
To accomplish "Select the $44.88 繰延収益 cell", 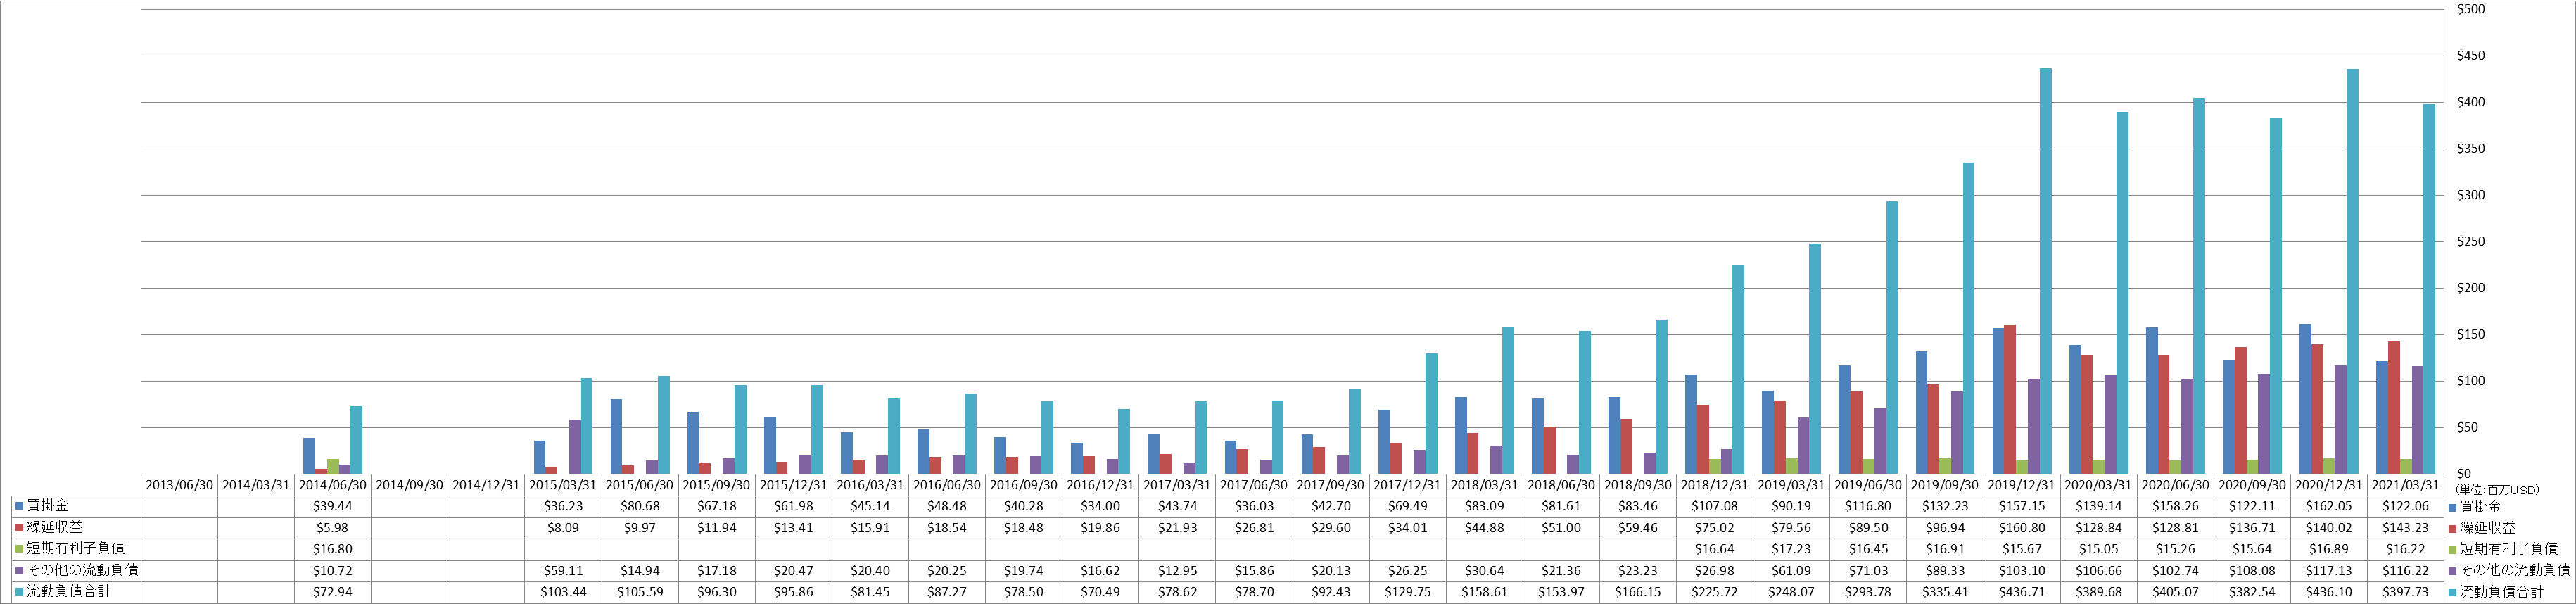I will point(1484,527).
